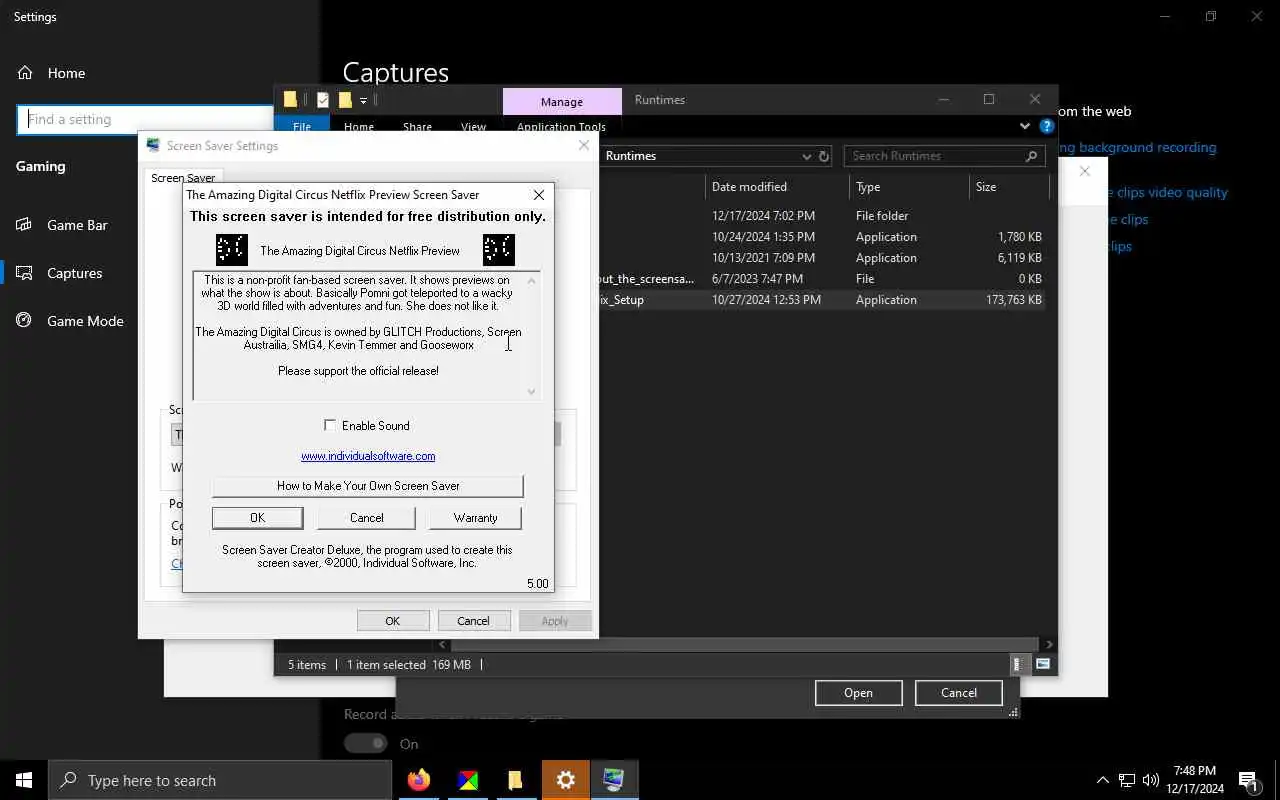Screen dimensions: 1280x800
Task: Switch to the Explorer Share tab
Action: [417, 127]
